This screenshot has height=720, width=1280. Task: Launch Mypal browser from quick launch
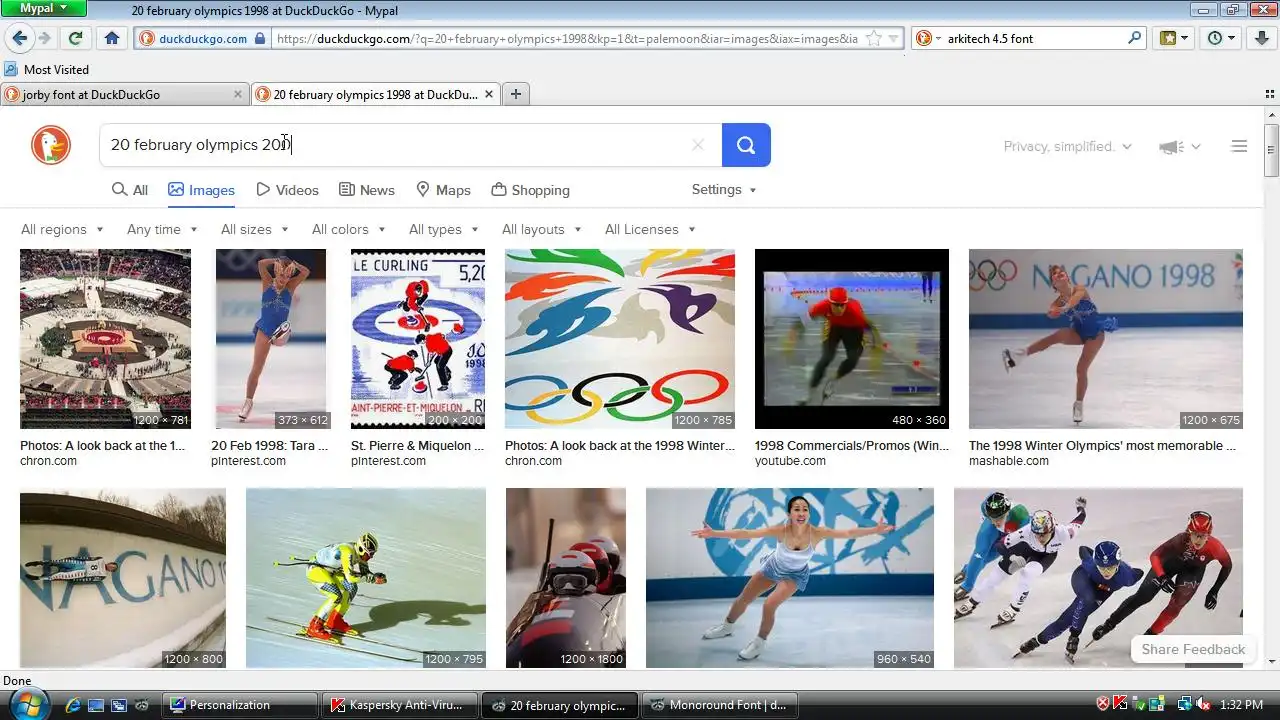click(x=140, y=705)
